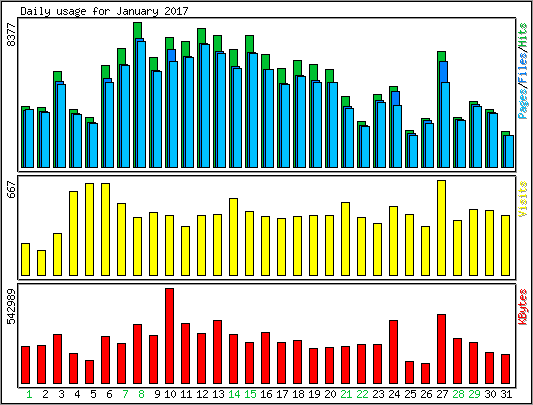Click the Pages/Files/Hits legend text
This screenshot has height=405, width=533.
point(523,70)
